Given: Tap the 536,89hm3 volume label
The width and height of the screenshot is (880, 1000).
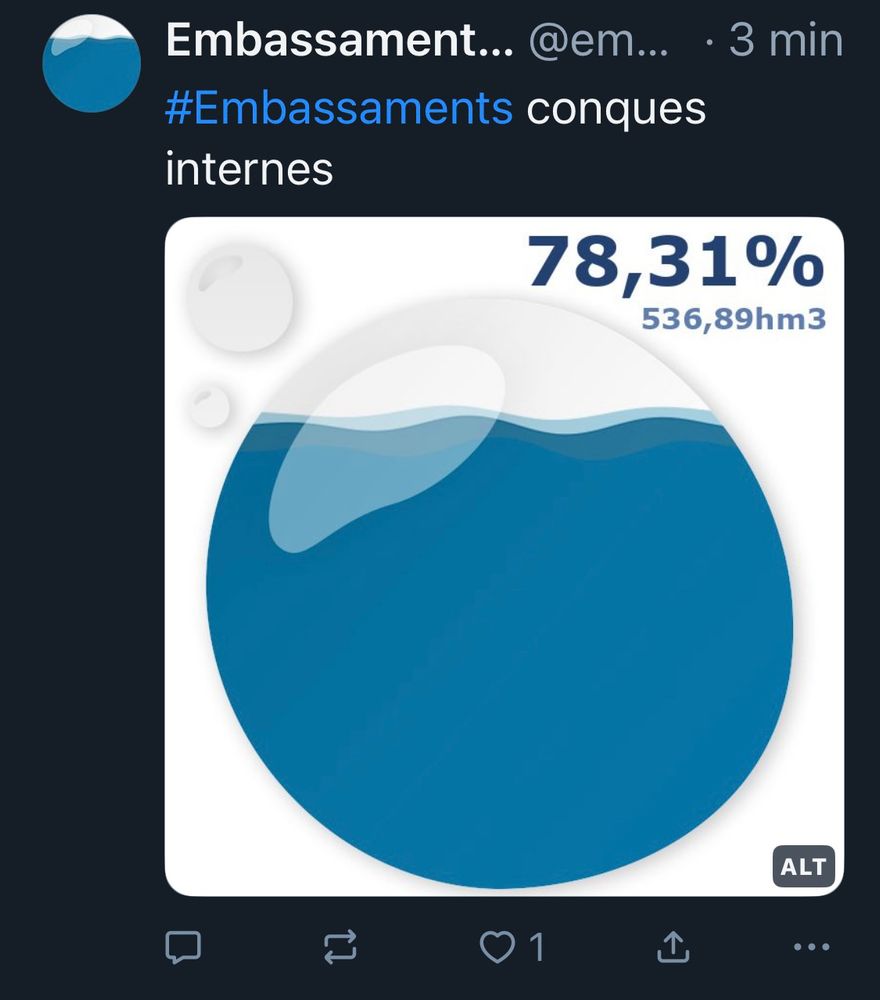Looking at the screenshot, I should pos(733,319).
